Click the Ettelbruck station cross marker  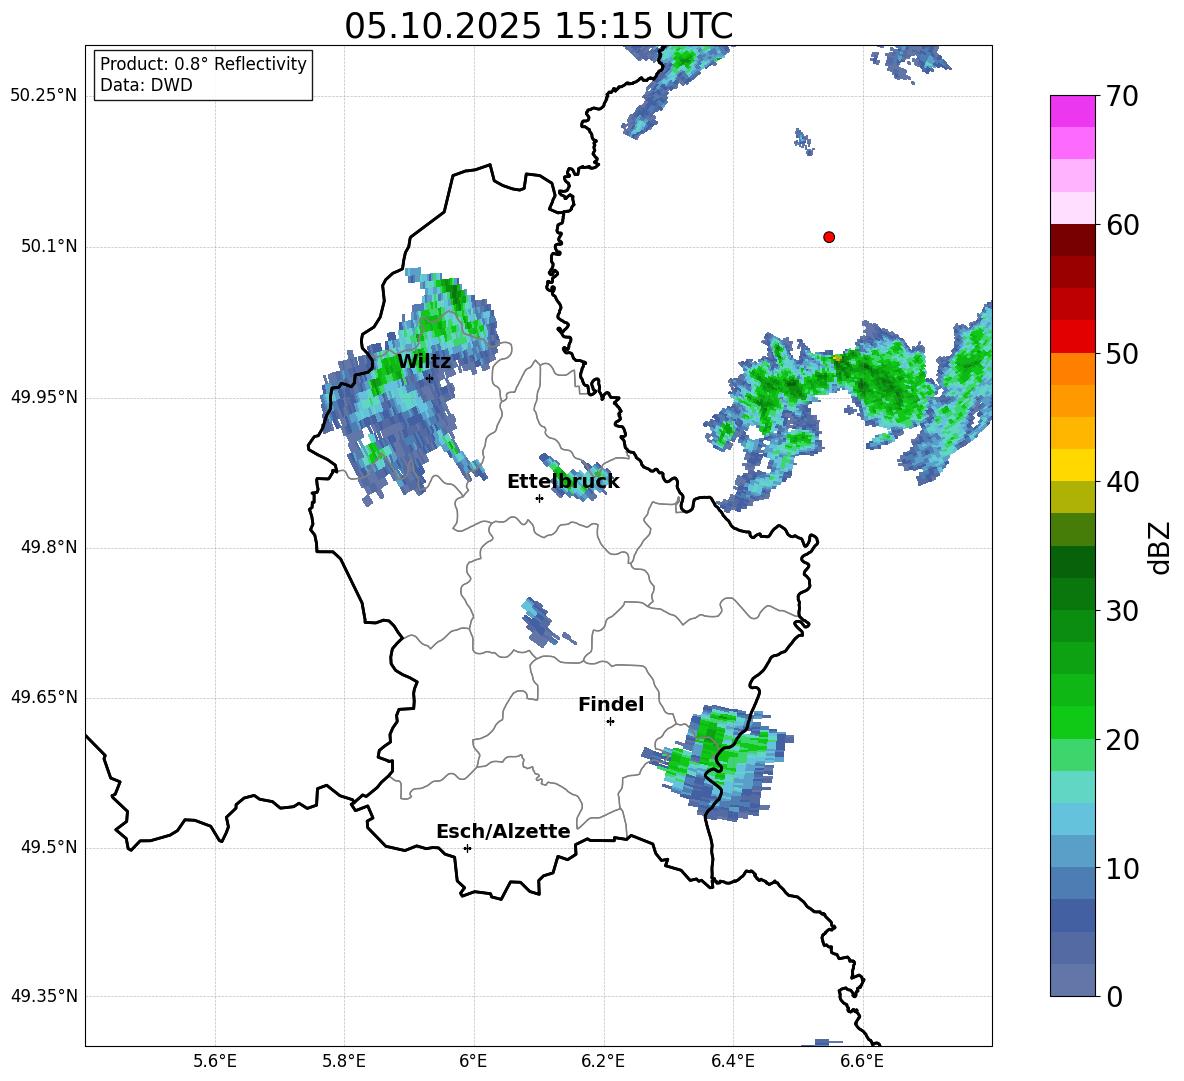(539, 498)
